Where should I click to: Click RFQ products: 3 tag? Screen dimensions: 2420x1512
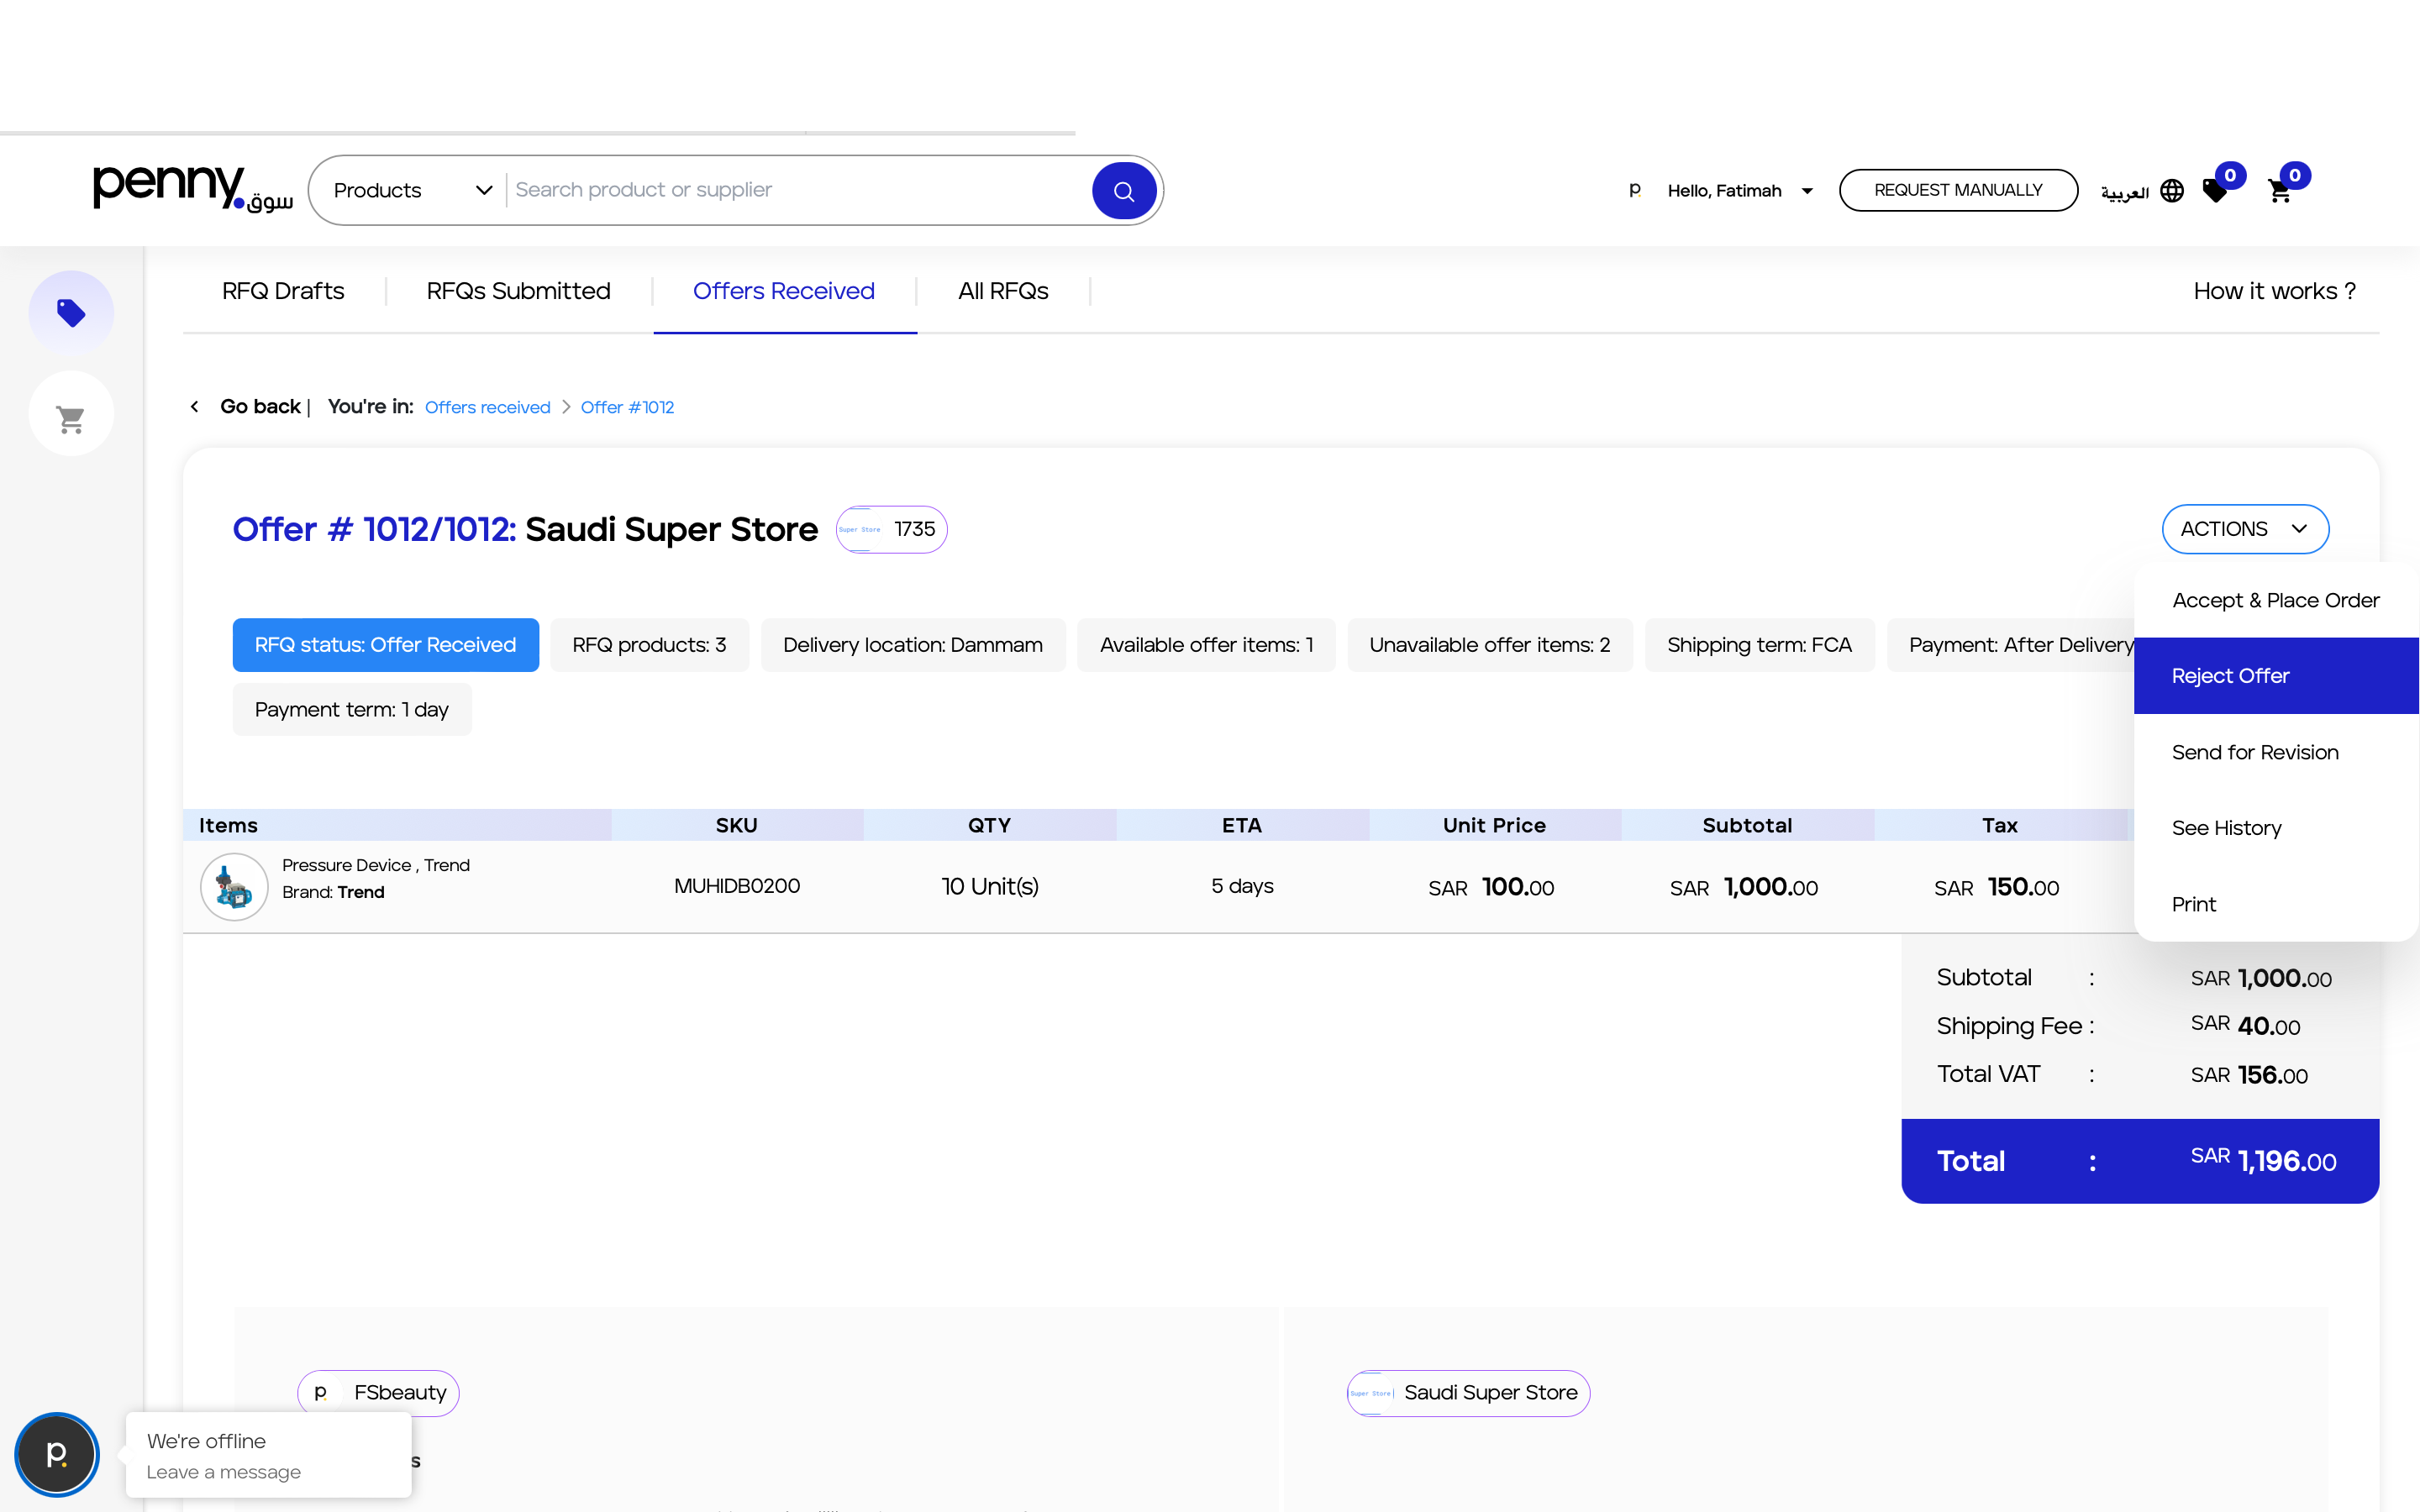click(649, 645)
